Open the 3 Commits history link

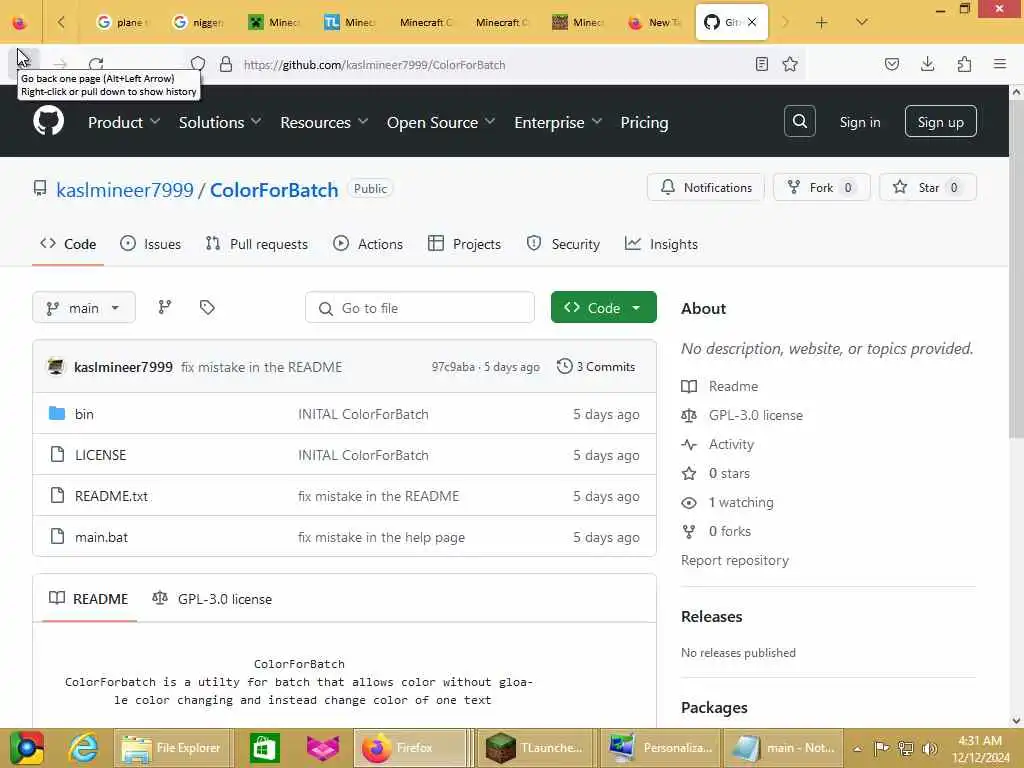(596, 366)
